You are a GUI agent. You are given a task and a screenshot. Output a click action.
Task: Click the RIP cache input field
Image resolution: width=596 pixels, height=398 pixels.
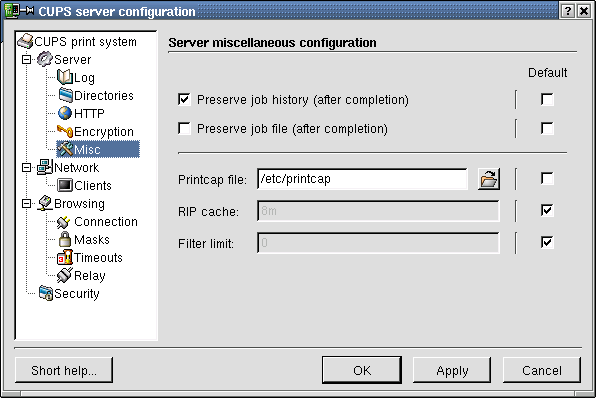(x=378, y=211)
